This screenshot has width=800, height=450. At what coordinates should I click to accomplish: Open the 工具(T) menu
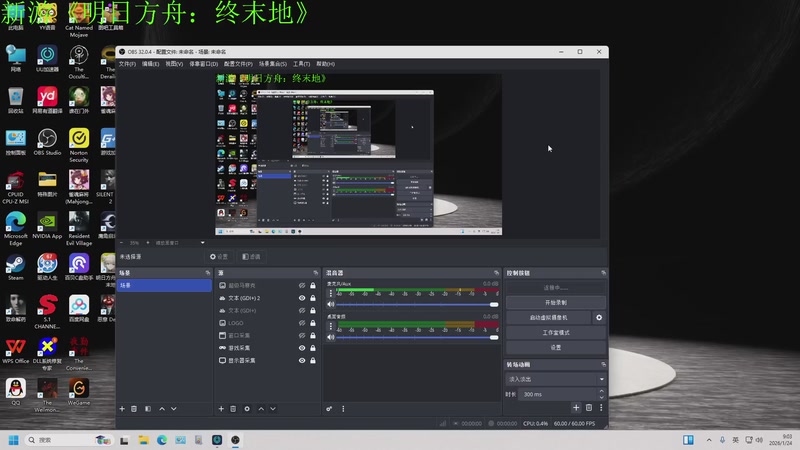tap(302, 64)
